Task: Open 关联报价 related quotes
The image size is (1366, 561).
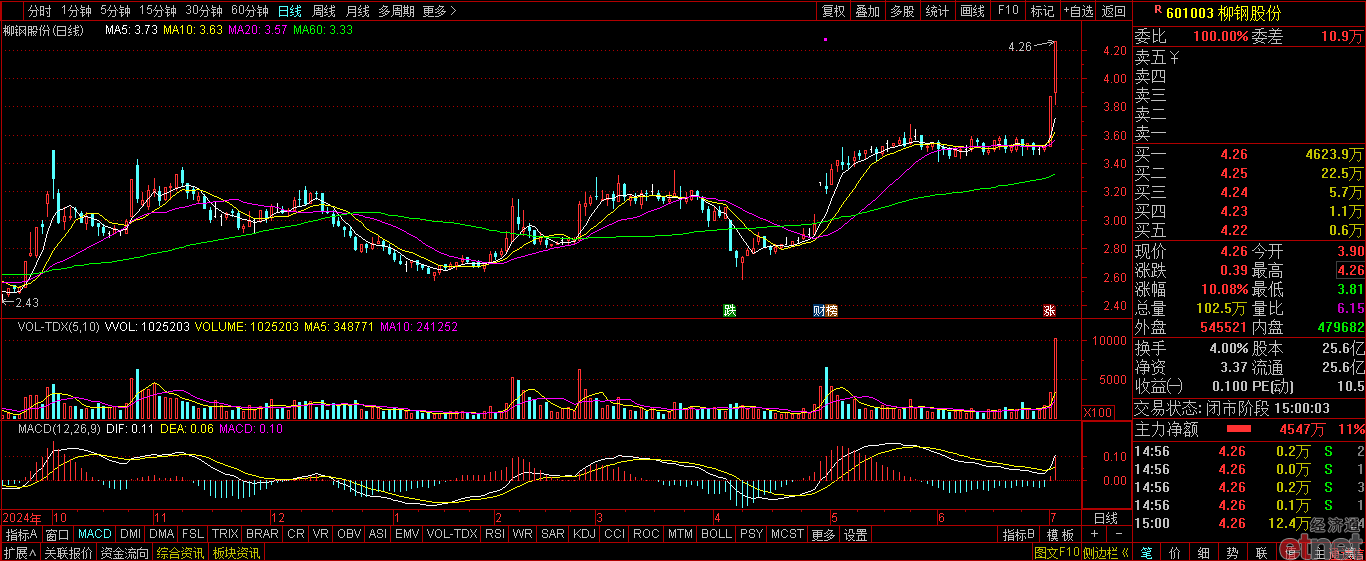Action: coord(68,552)
